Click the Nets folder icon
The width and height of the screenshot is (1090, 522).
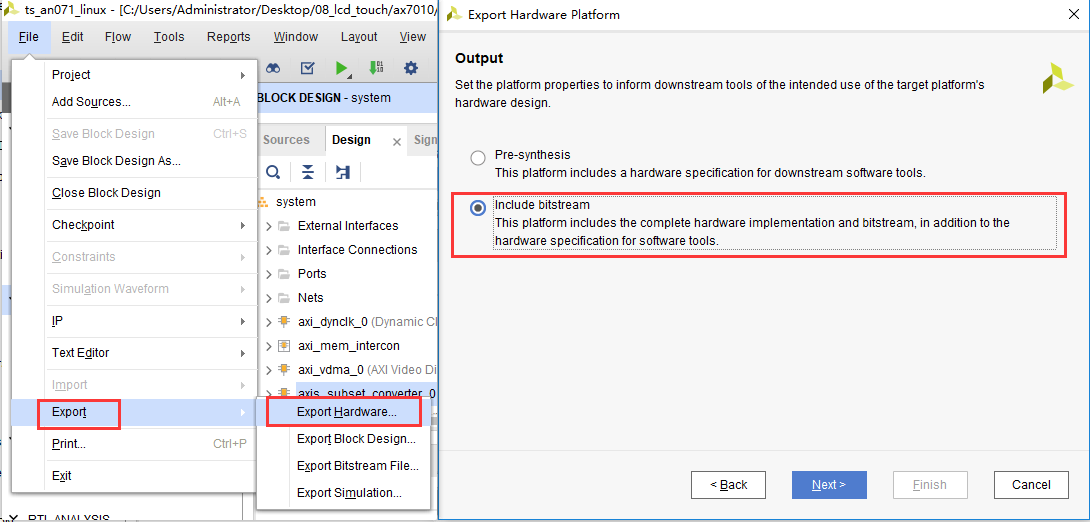[x=284, y=297]
